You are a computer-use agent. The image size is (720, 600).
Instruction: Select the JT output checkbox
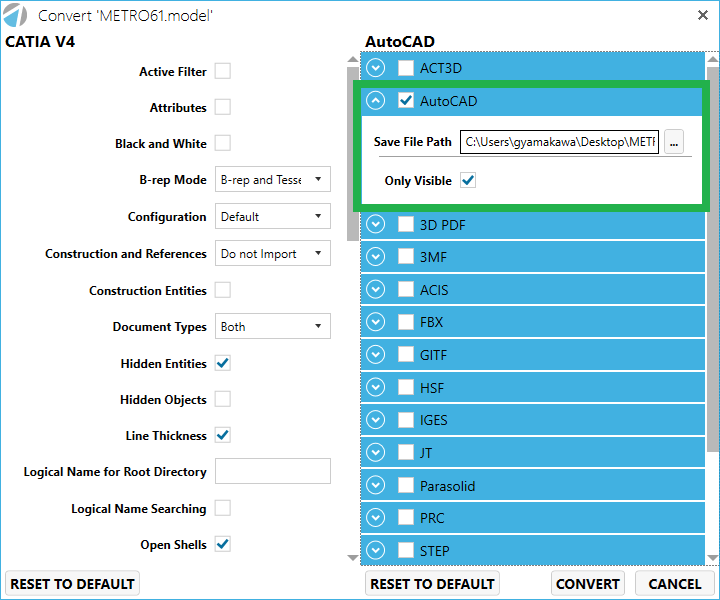coord(406,452)
